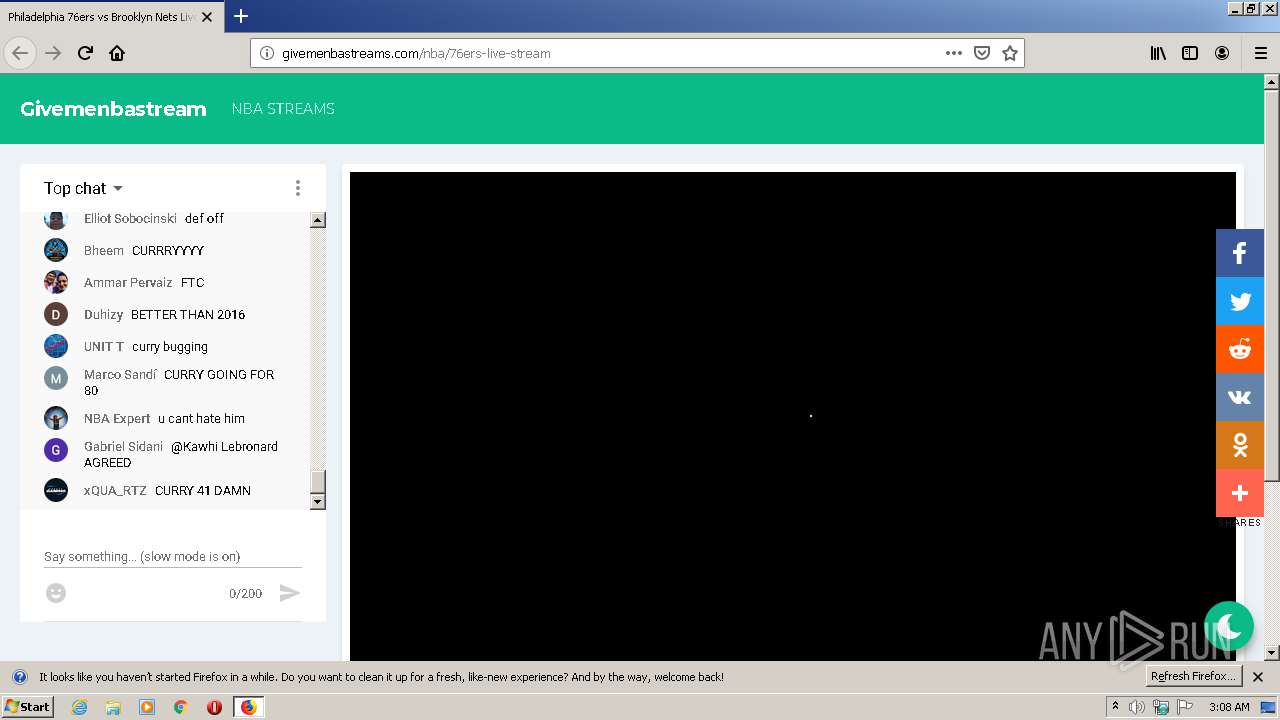Share page on VK
This screenshot has width=1280, height=720.
[x=1240, y=397]
